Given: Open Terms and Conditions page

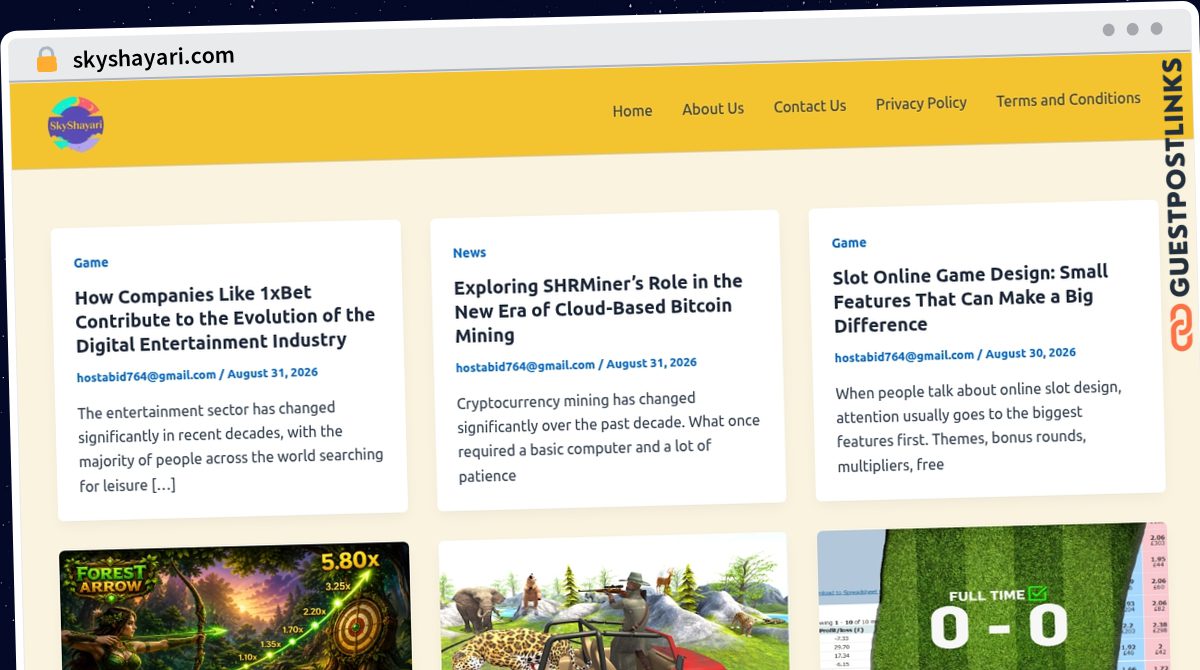Looking at the screenshot, I should (x=1068, y=99).
